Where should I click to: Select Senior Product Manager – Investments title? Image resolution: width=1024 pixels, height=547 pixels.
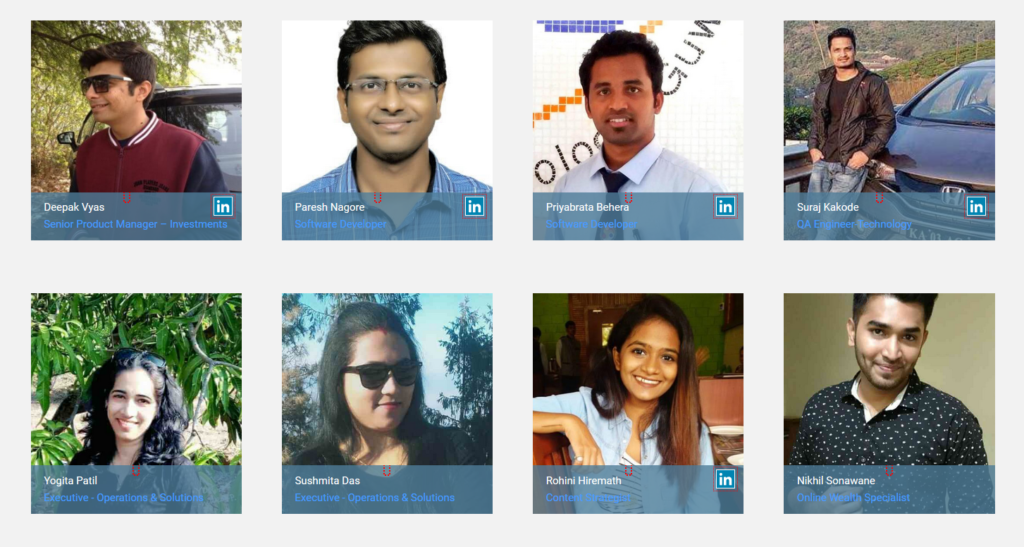coord(136,224)
